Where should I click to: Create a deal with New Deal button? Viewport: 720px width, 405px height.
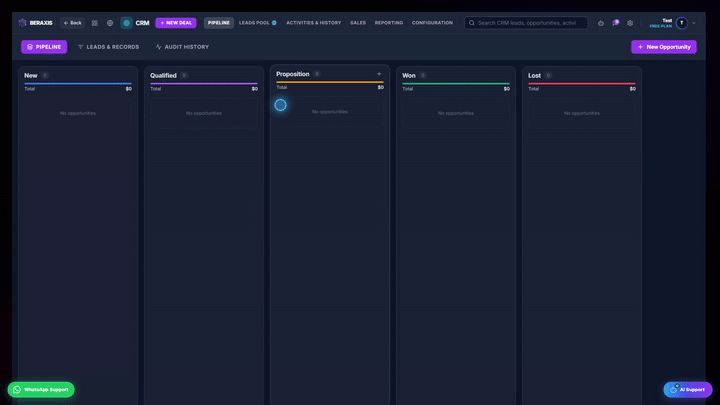[176, 22]
